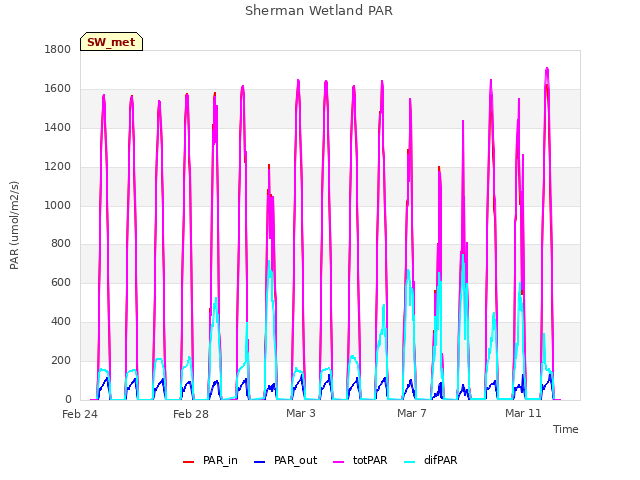Select the chart title Sherman Wetland PAR

click(319, 11)
